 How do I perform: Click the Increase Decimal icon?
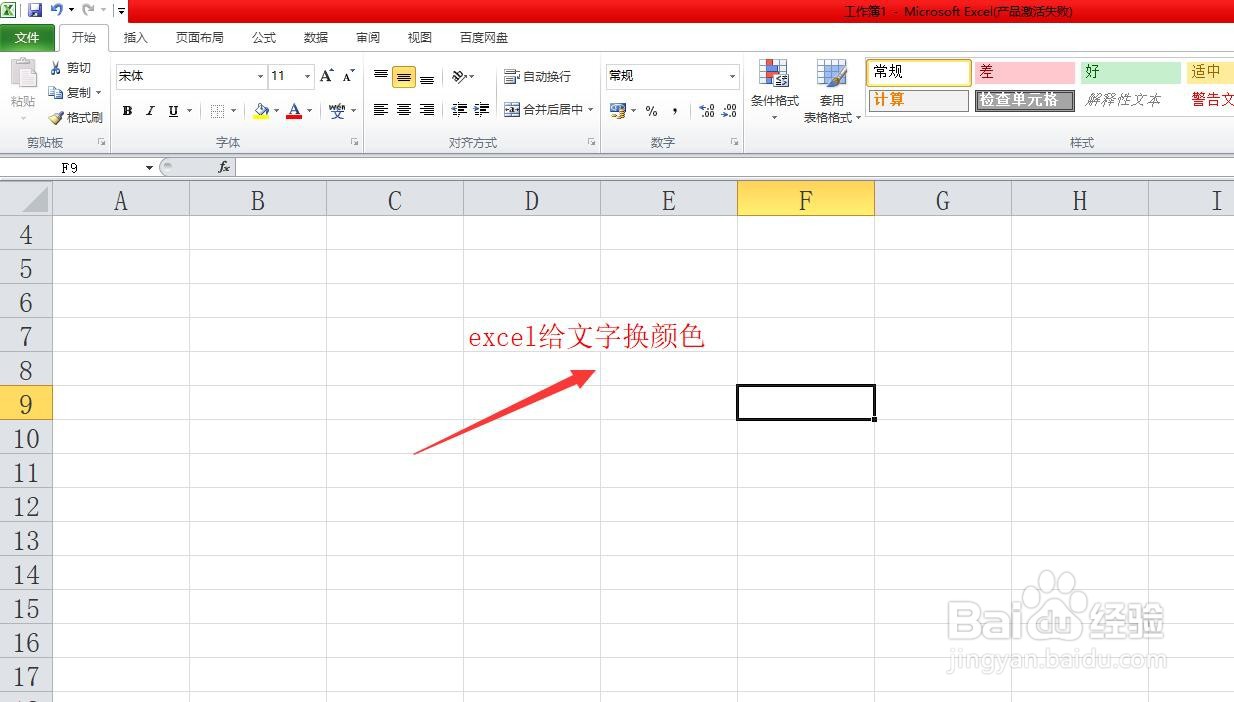[707, 111]
